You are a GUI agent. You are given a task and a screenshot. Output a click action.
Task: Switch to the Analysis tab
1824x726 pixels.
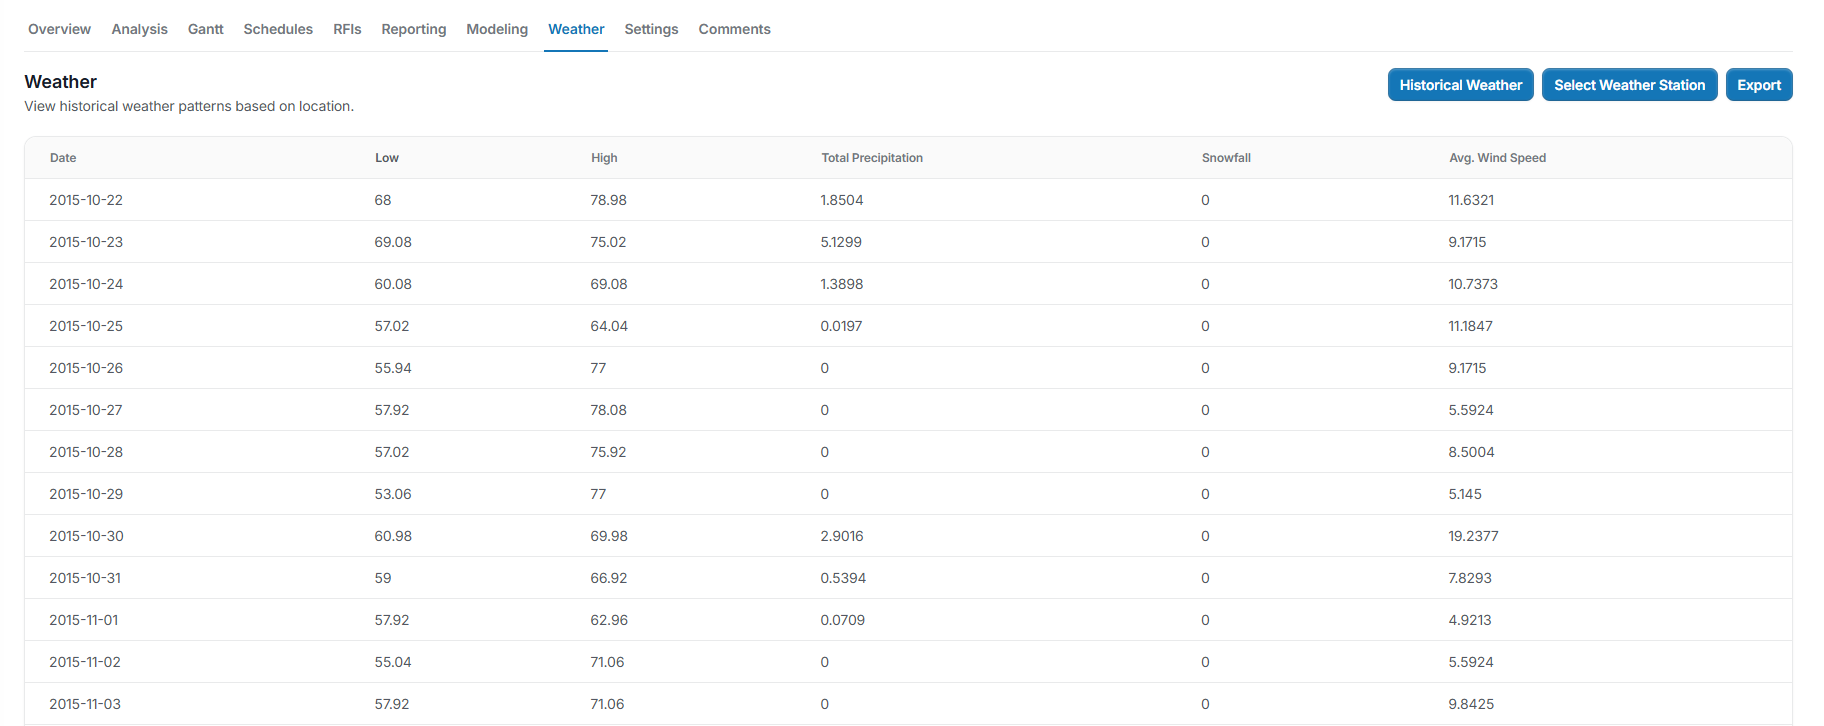139,29
